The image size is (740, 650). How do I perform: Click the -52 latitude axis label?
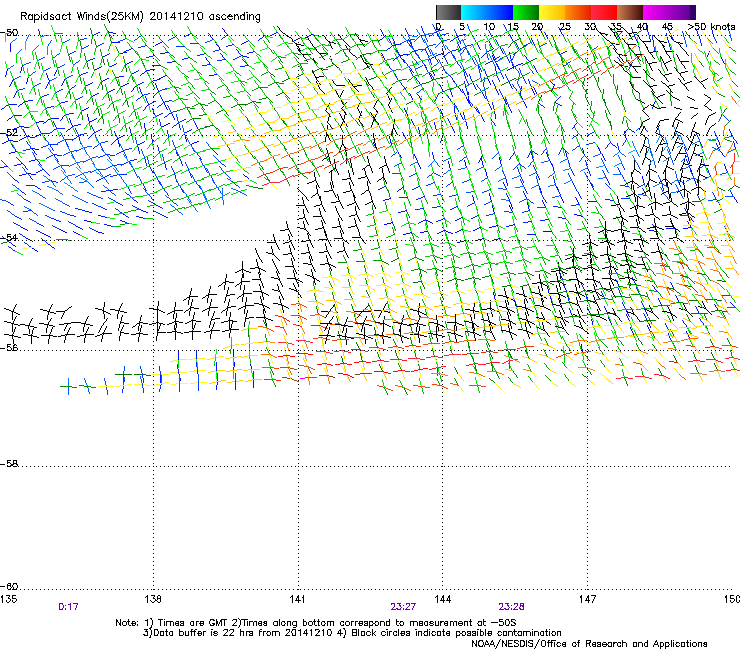[9, 133]
